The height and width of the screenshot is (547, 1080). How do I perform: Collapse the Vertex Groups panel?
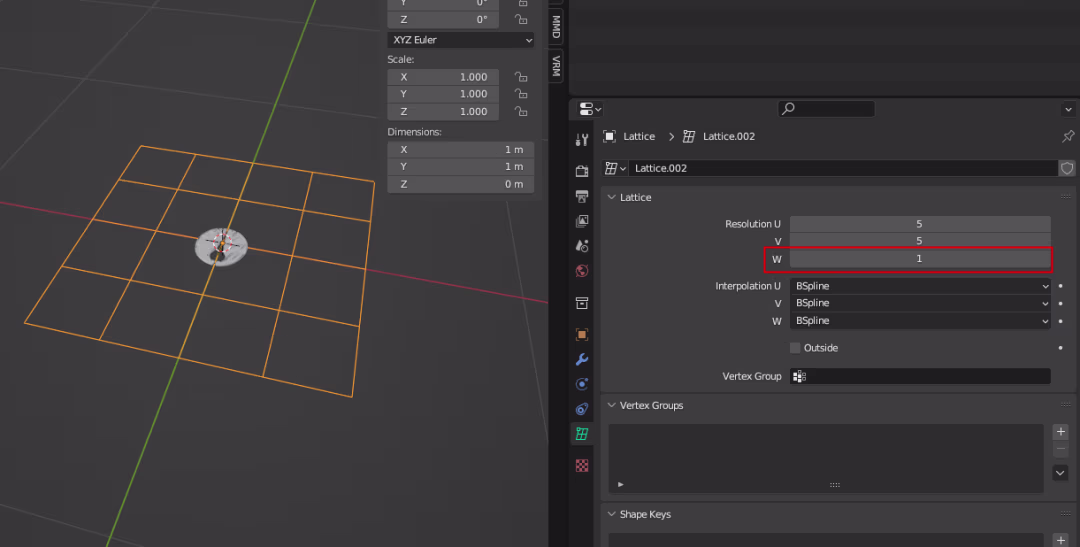coord(611,405)
